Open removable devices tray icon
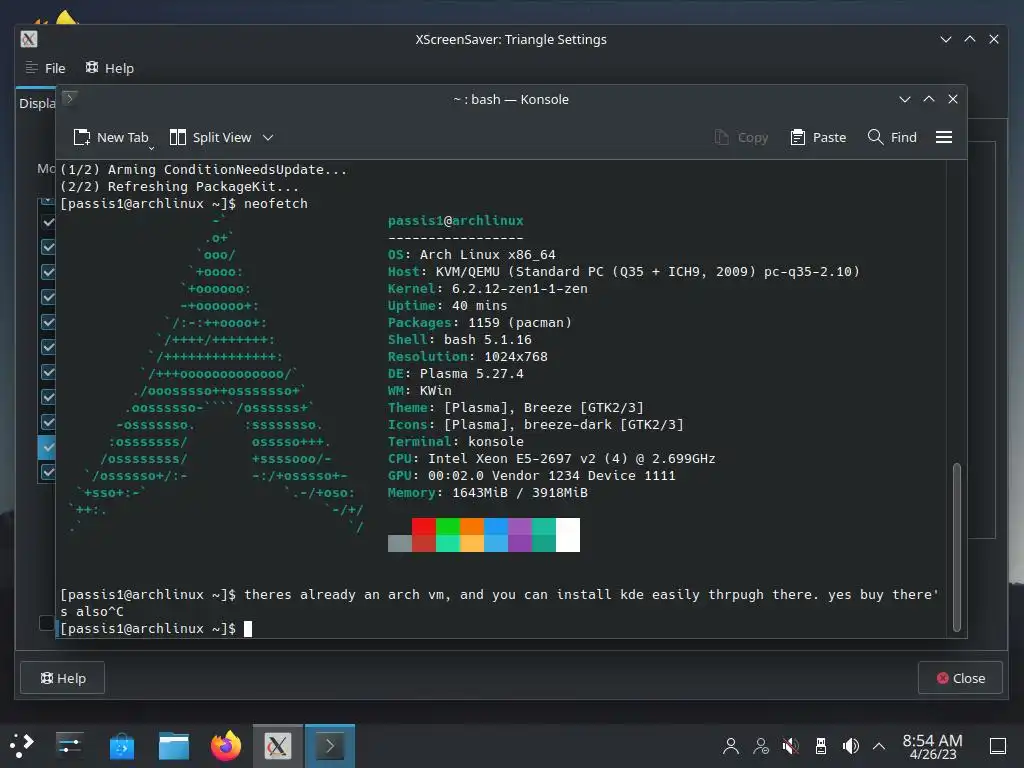 821,746
